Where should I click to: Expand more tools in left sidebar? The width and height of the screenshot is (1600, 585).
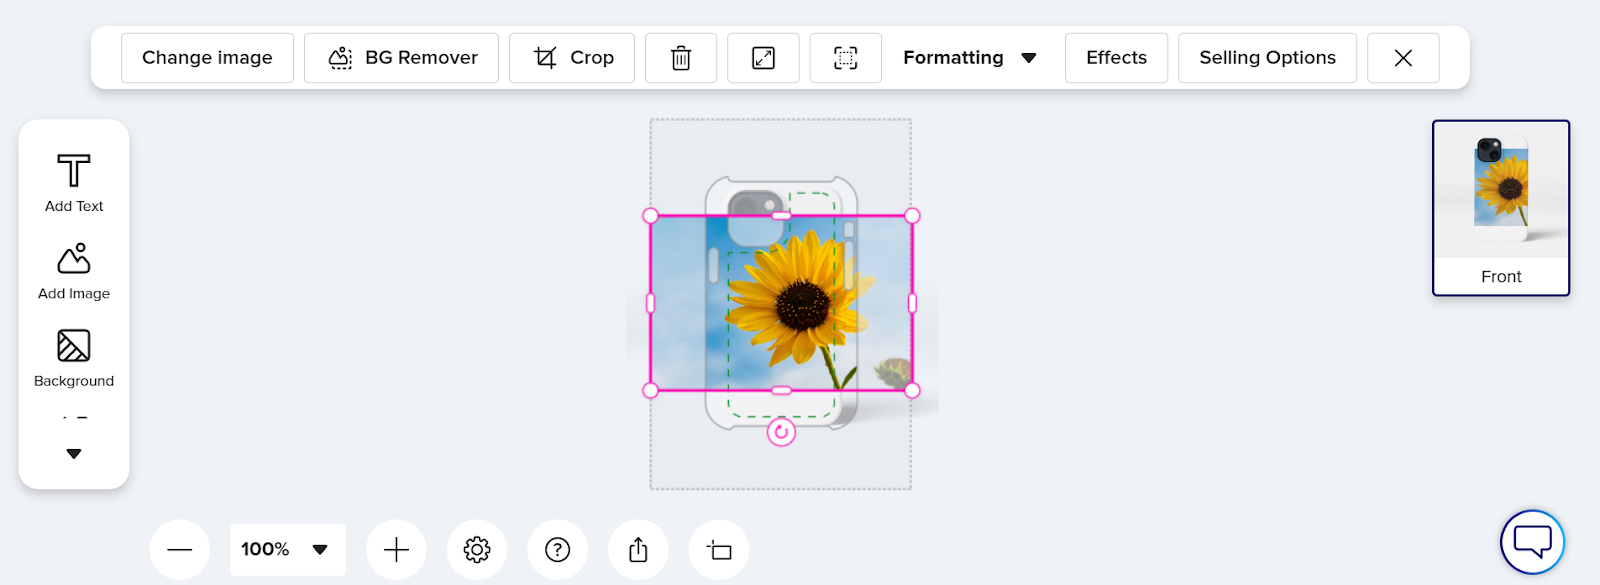[74, 453]
